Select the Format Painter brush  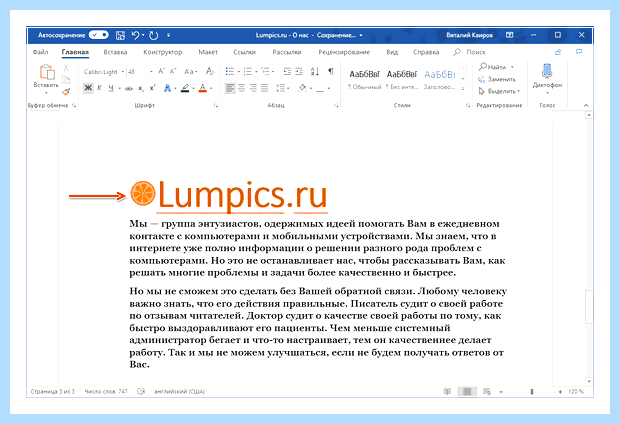coord(66,92)
